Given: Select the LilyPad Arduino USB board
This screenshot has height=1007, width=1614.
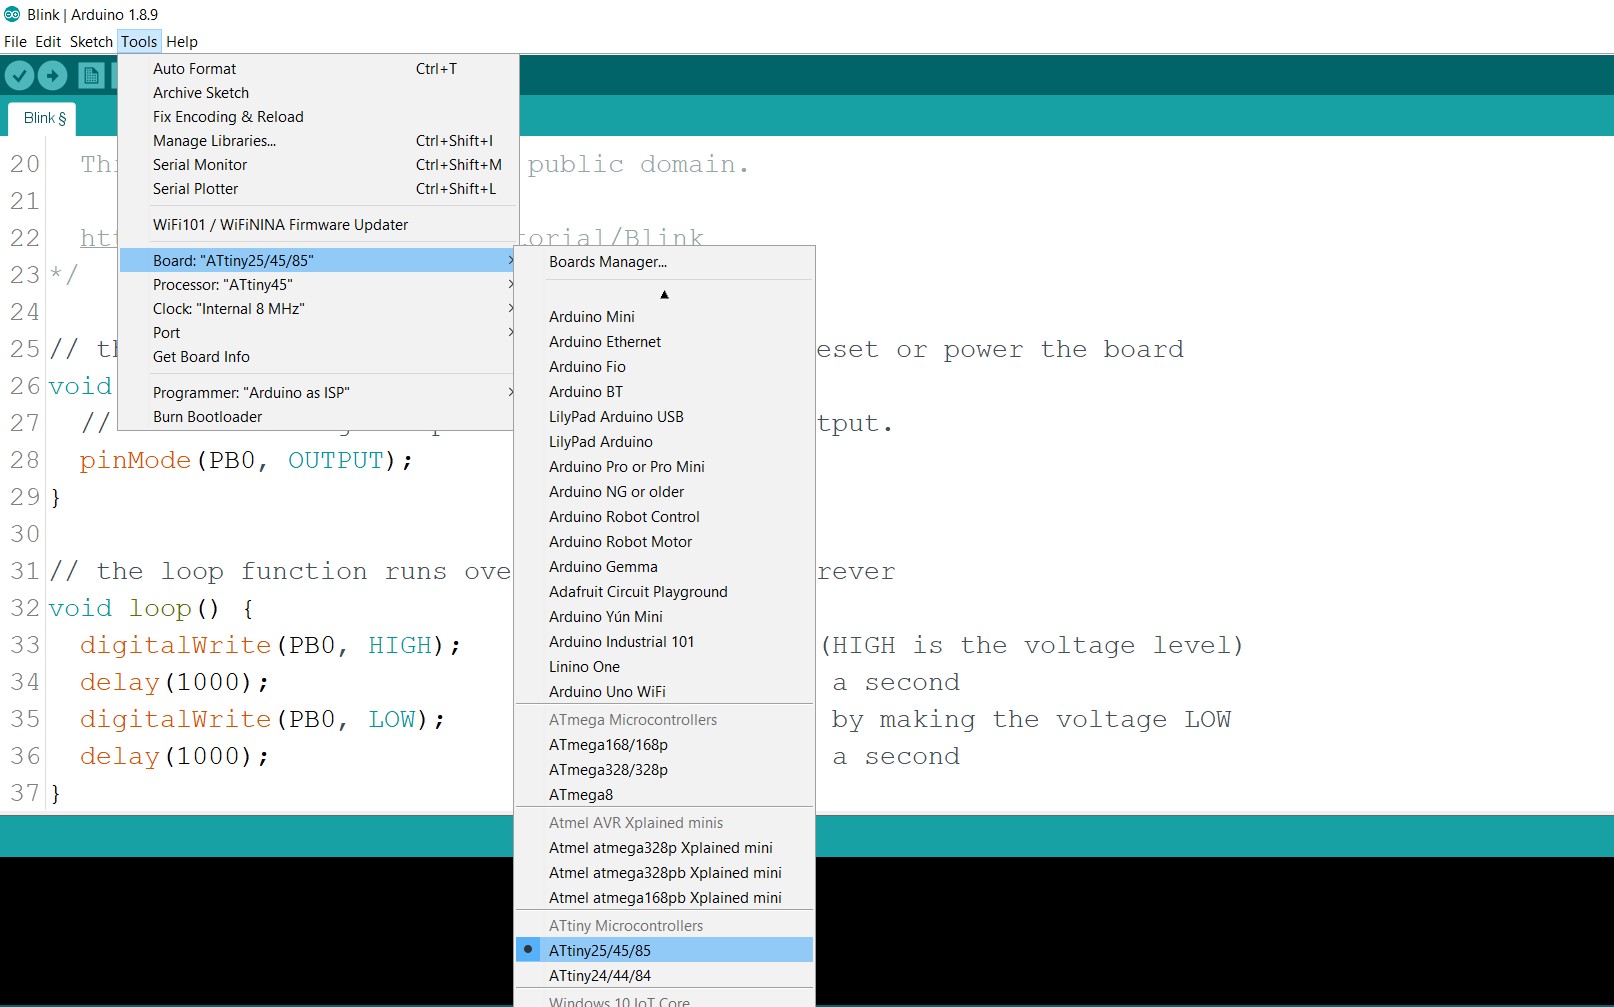Looking at the screenshot, I should [664, 417].
